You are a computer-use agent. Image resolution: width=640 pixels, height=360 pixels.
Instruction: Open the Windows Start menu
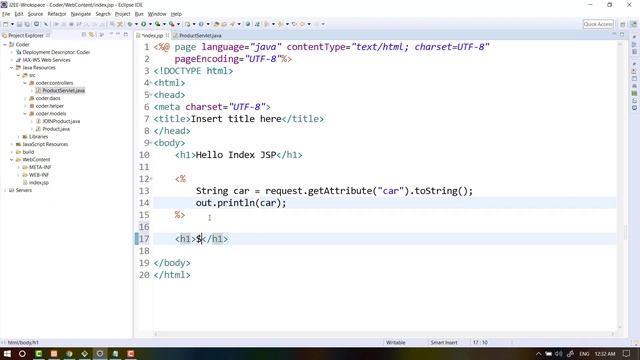point(7,353)
